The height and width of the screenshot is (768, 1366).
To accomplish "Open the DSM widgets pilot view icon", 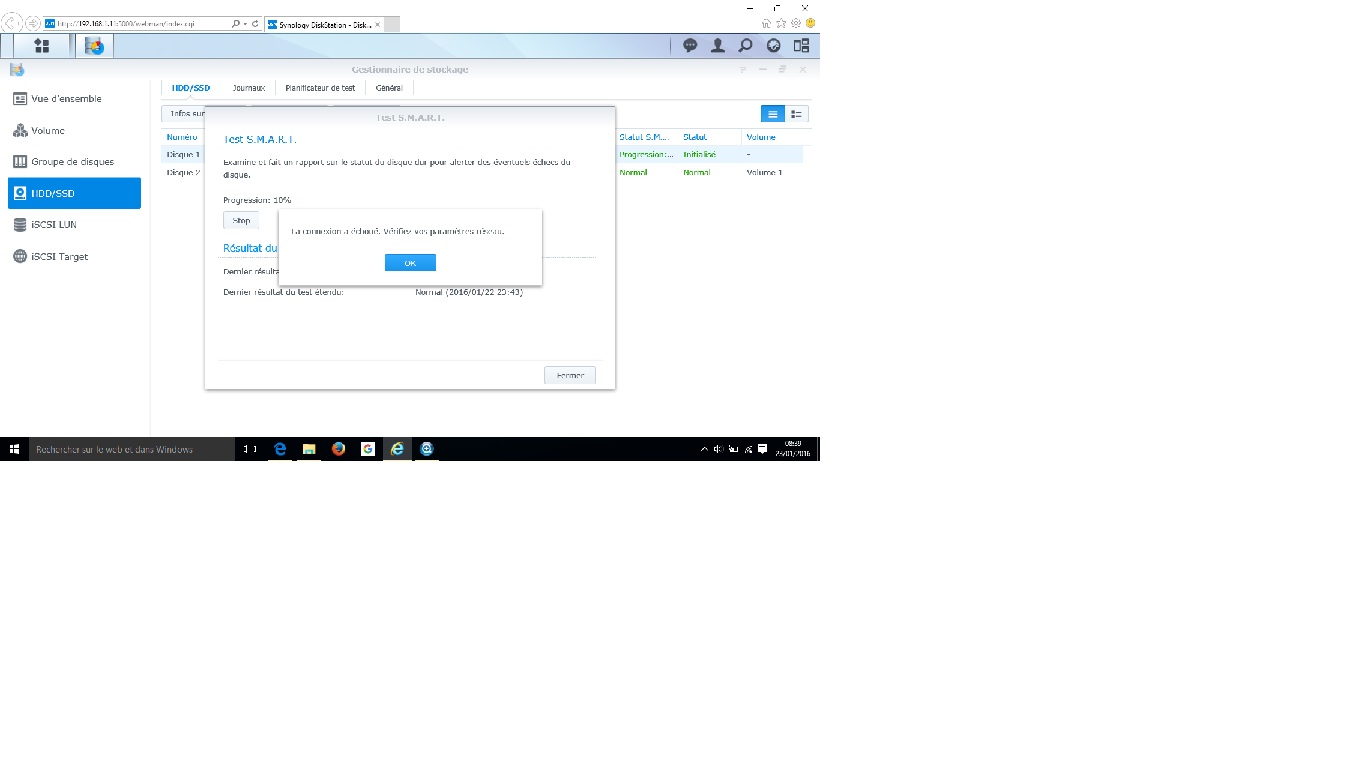I will point(801,45).
